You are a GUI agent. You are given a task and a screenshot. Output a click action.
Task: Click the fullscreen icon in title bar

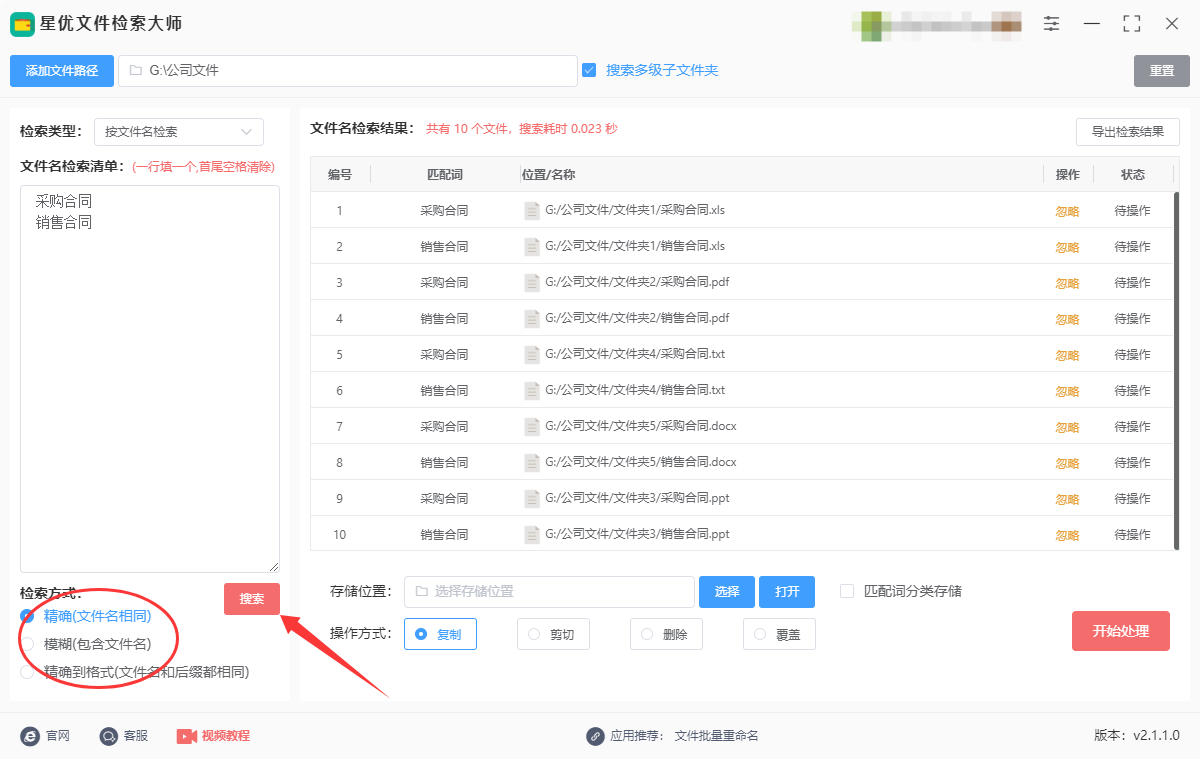click(1132, 23)
